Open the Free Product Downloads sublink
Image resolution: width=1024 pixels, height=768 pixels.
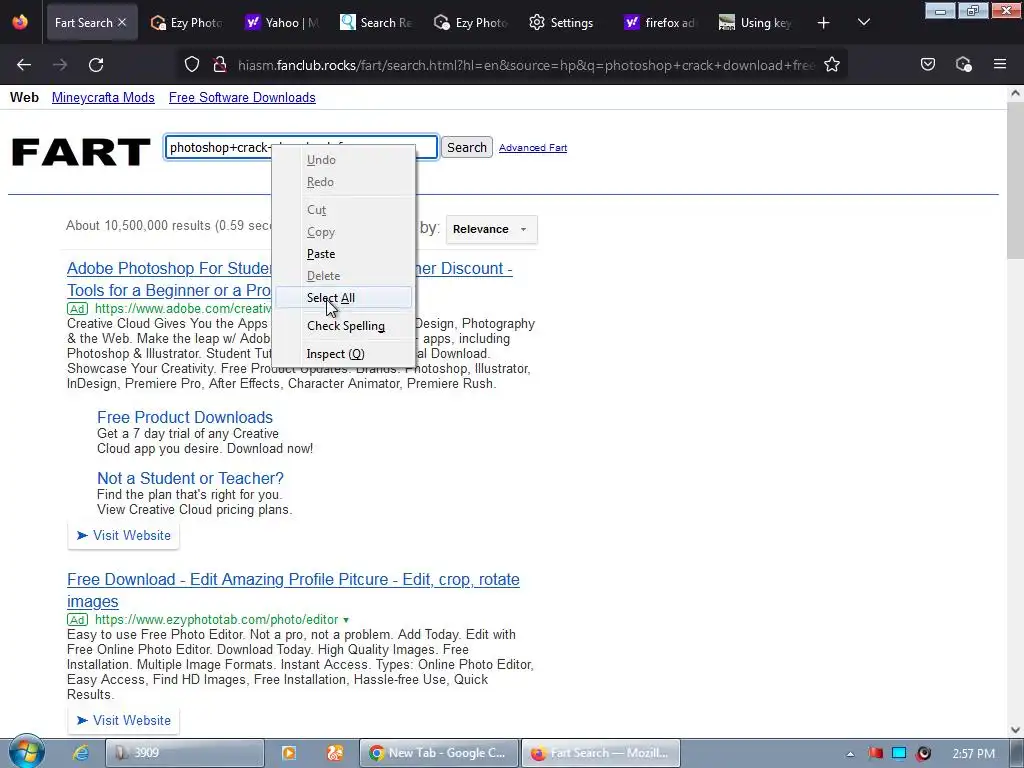[185, 417]
